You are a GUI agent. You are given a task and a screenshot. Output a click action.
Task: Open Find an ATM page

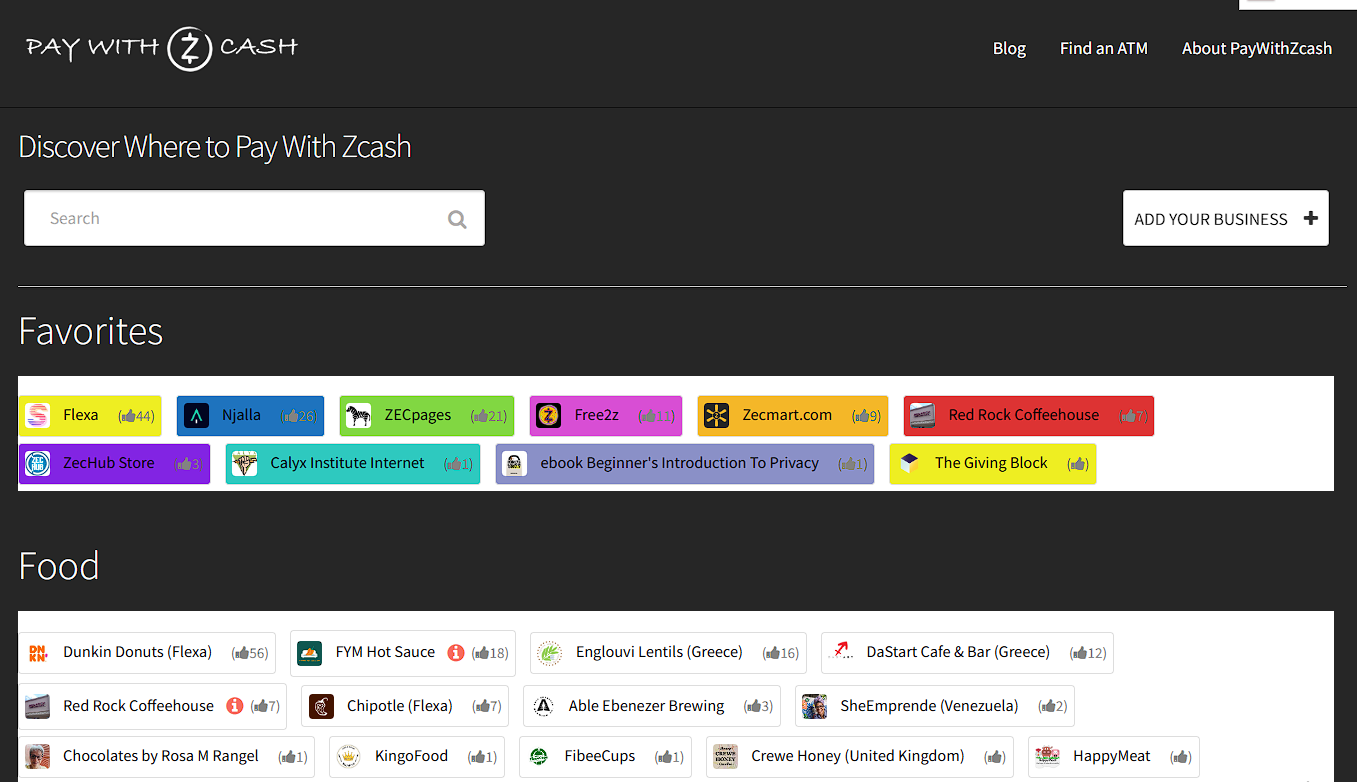(1104, 48)
